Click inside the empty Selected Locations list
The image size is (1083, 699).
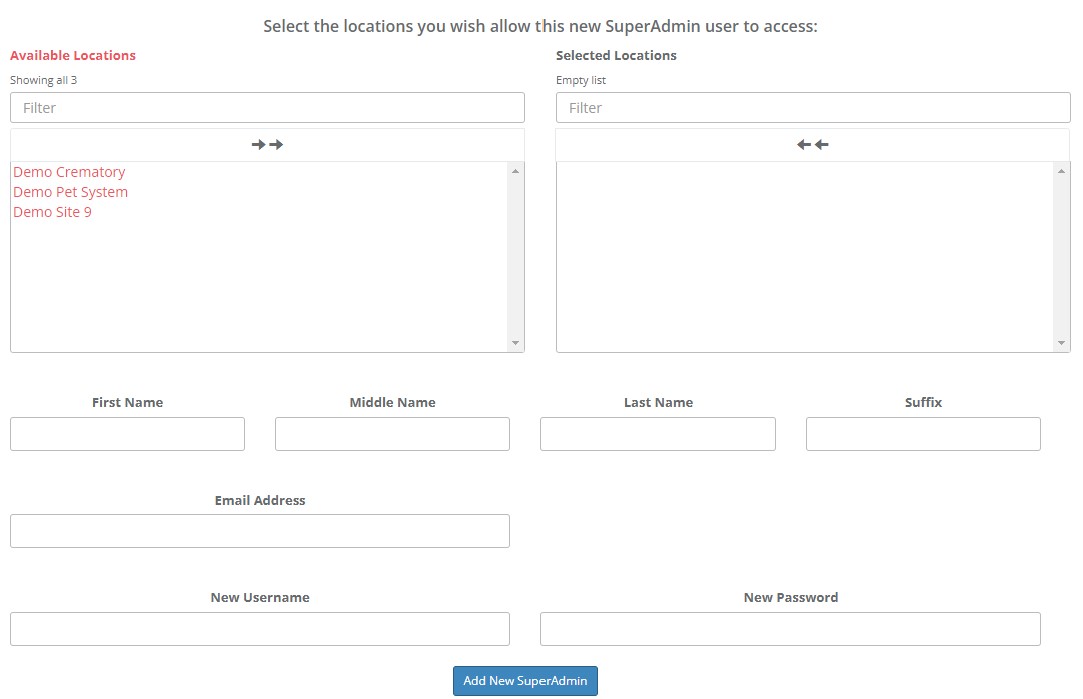coord(805,257)
